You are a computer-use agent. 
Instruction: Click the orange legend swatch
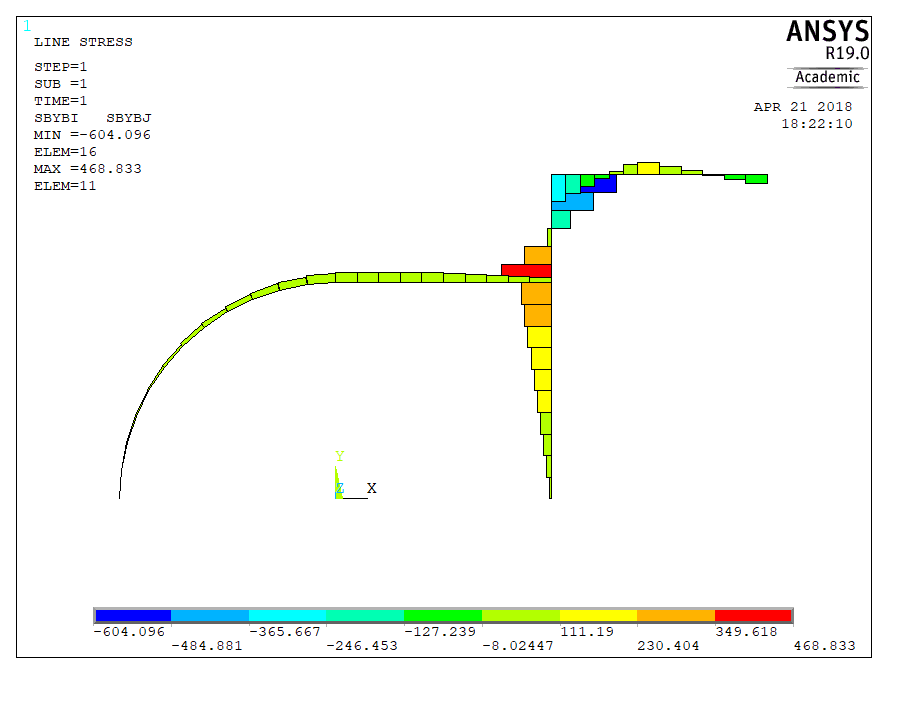coord(676,615)
